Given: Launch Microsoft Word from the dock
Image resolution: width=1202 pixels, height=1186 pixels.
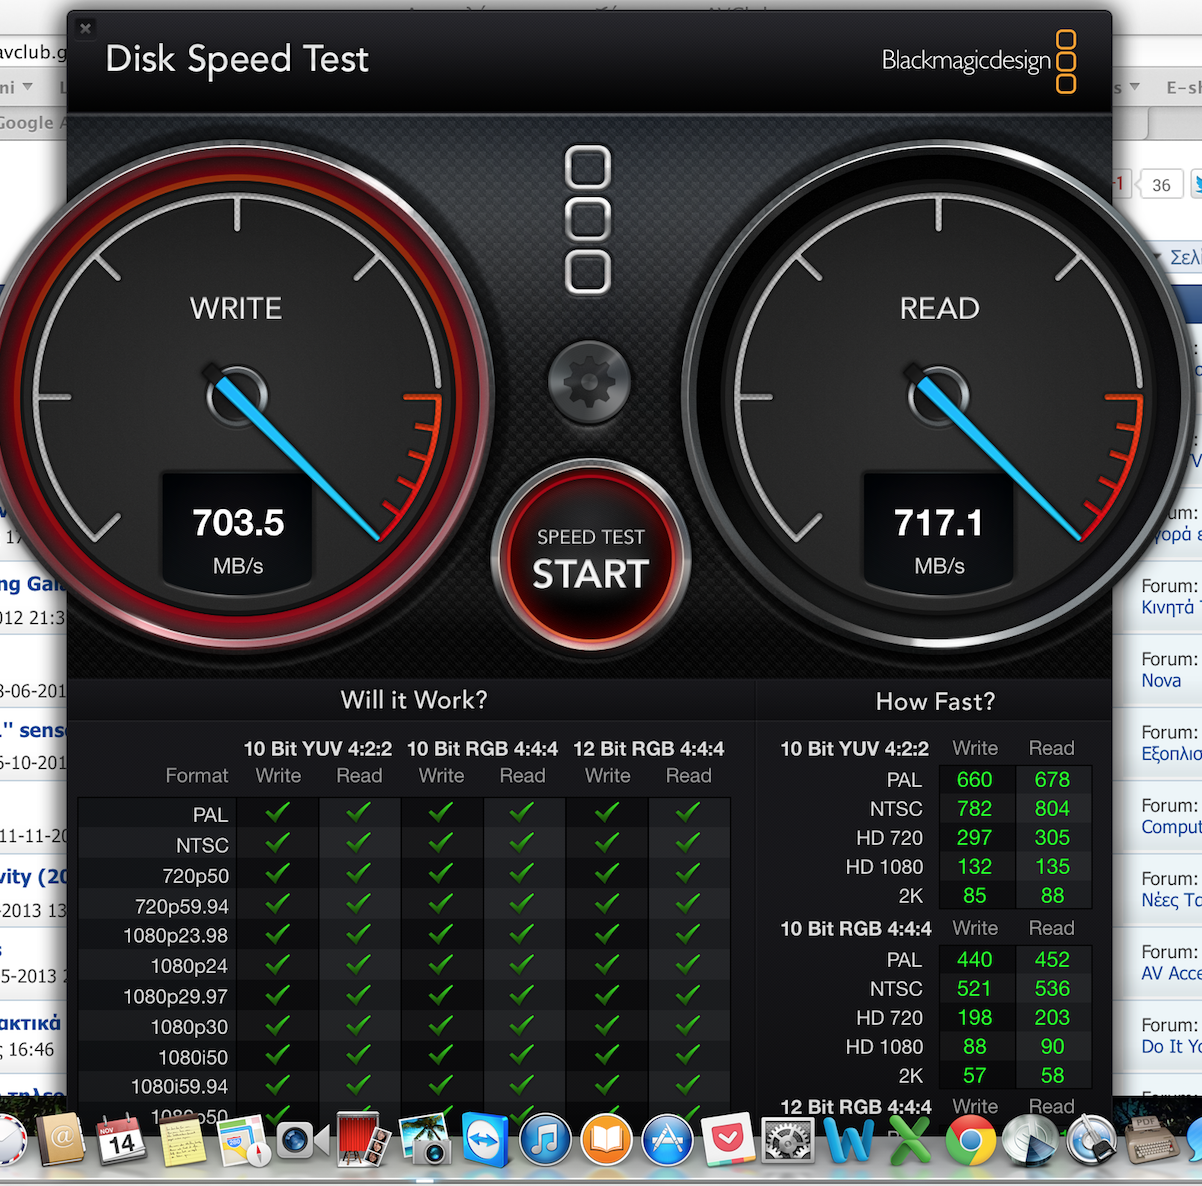Looking at the screenshot, I should (849, 1141).
